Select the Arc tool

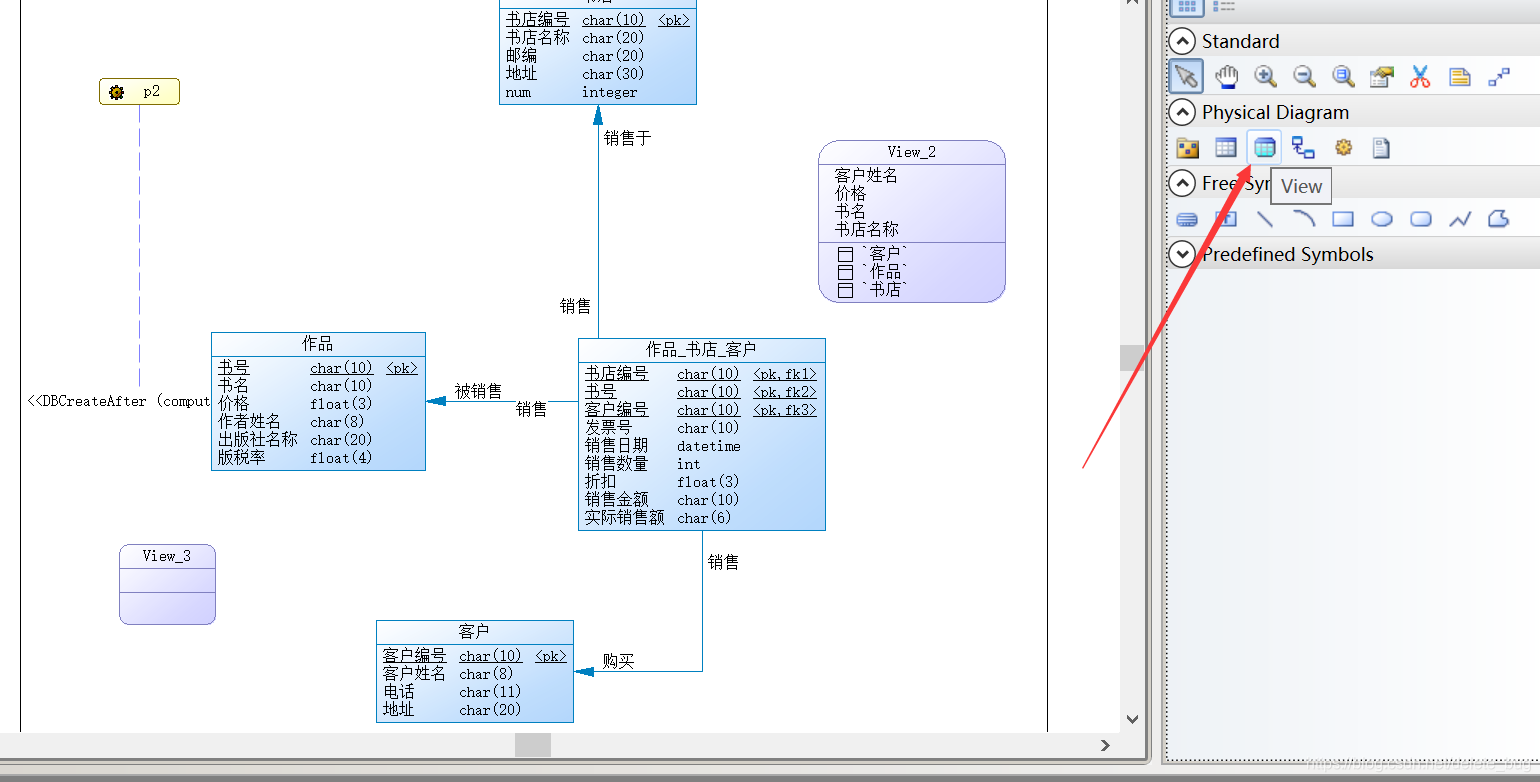1304,219
